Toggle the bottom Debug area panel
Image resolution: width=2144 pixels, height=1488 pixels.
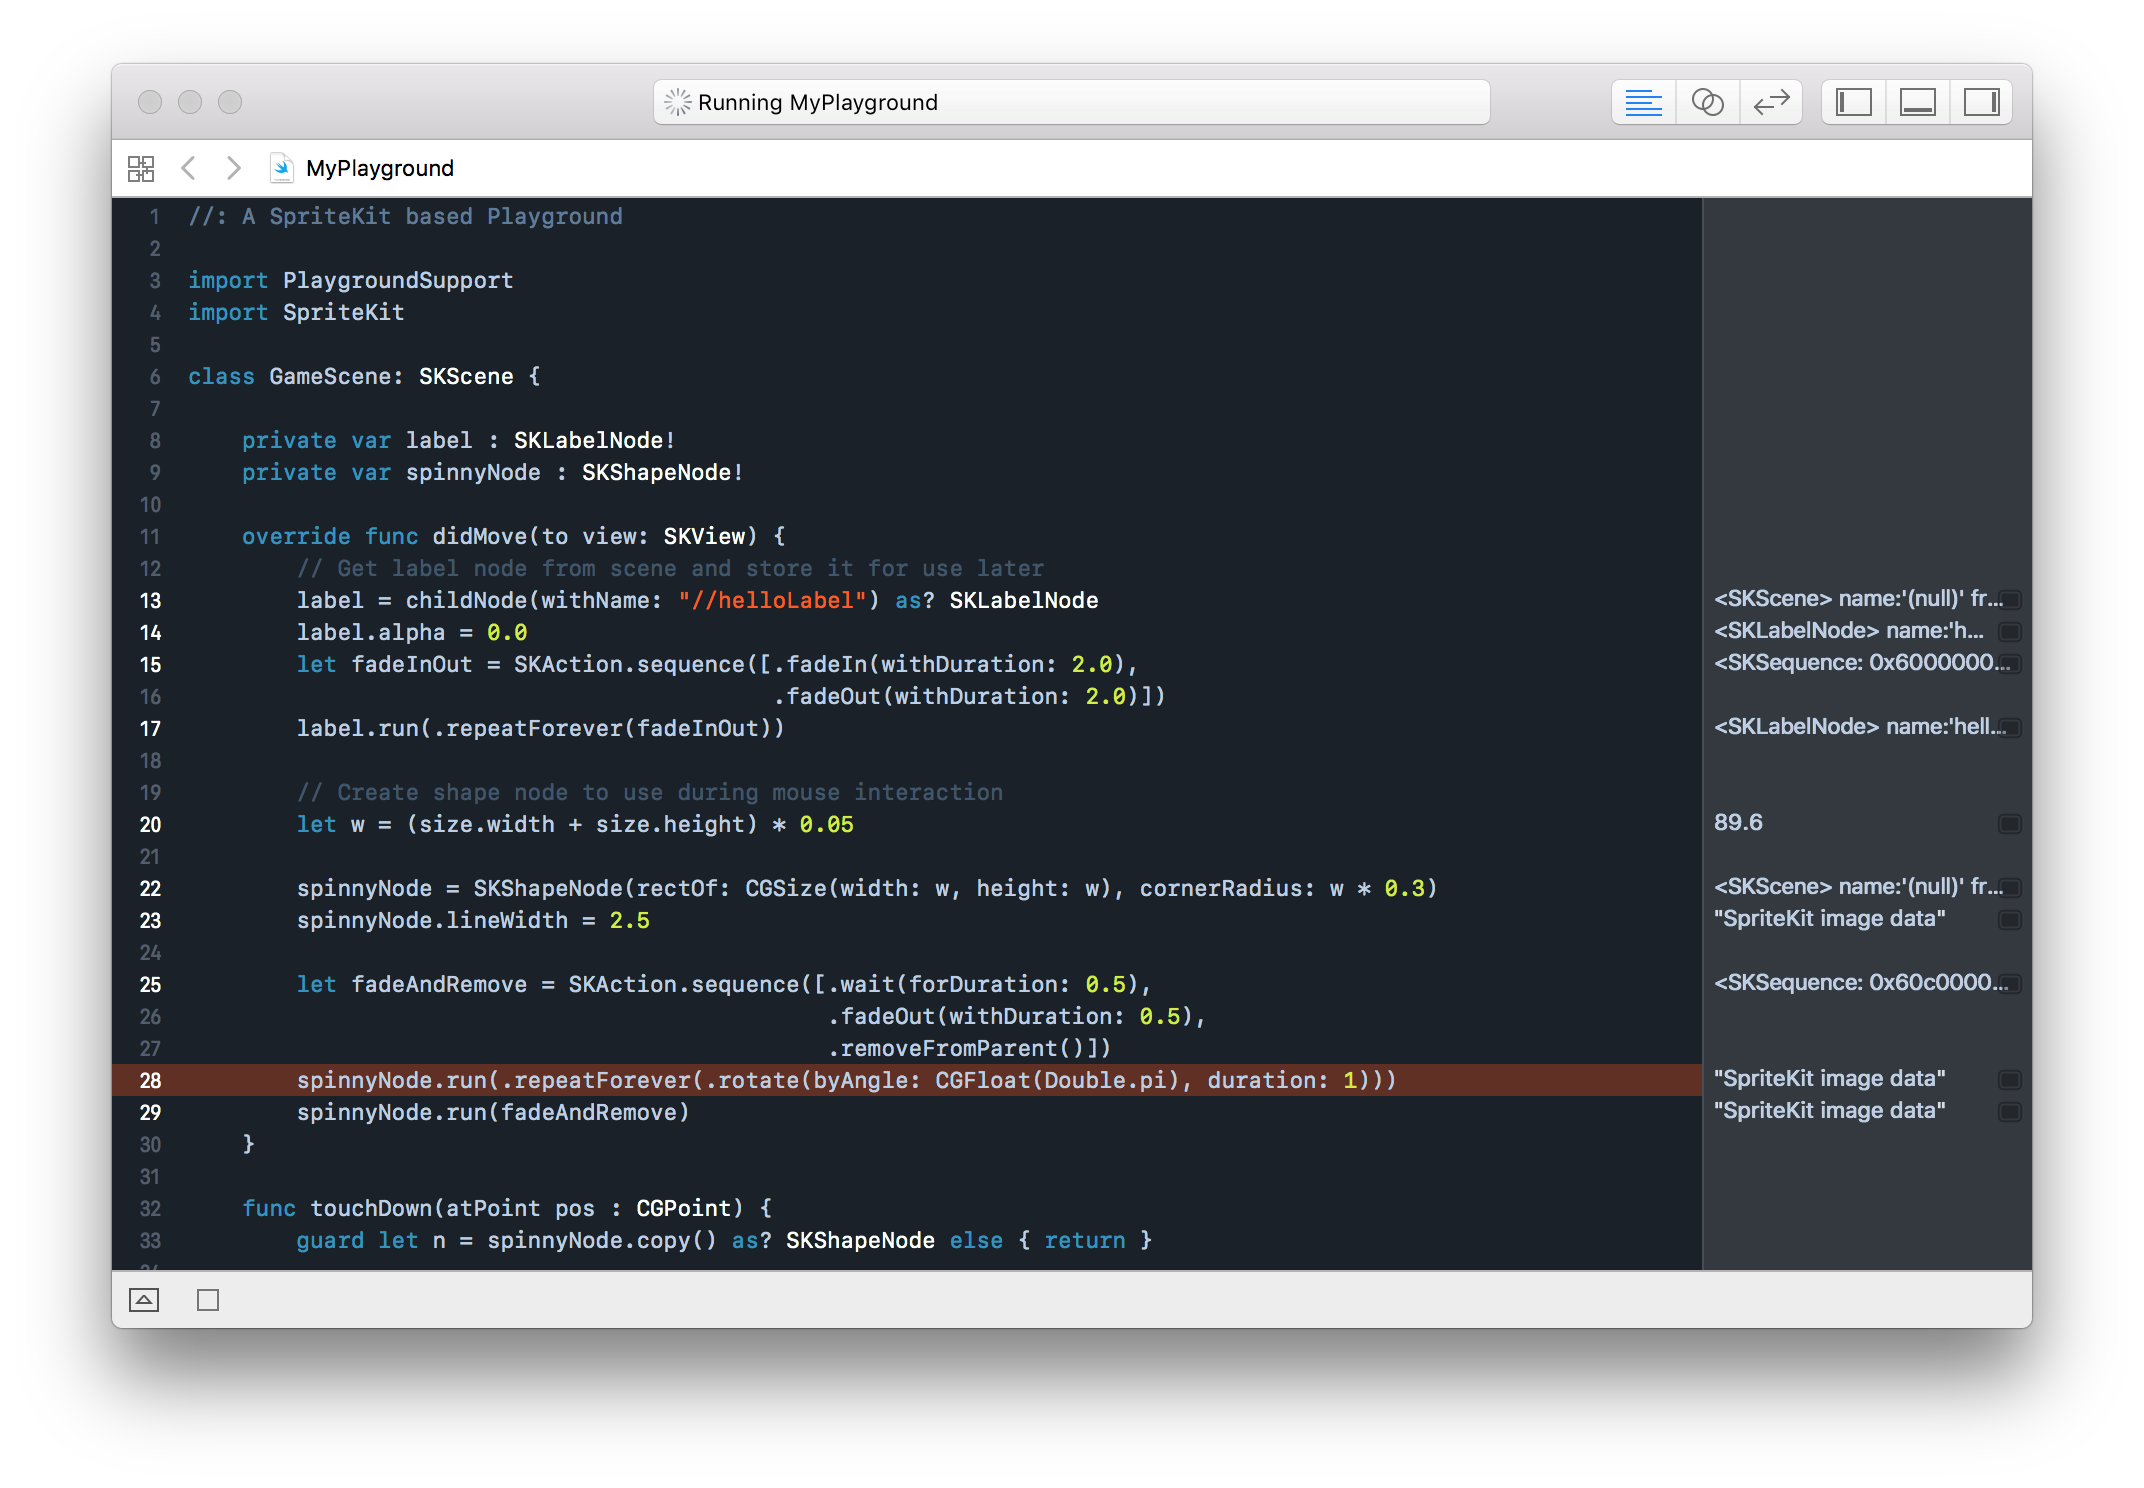(1917, 102)
